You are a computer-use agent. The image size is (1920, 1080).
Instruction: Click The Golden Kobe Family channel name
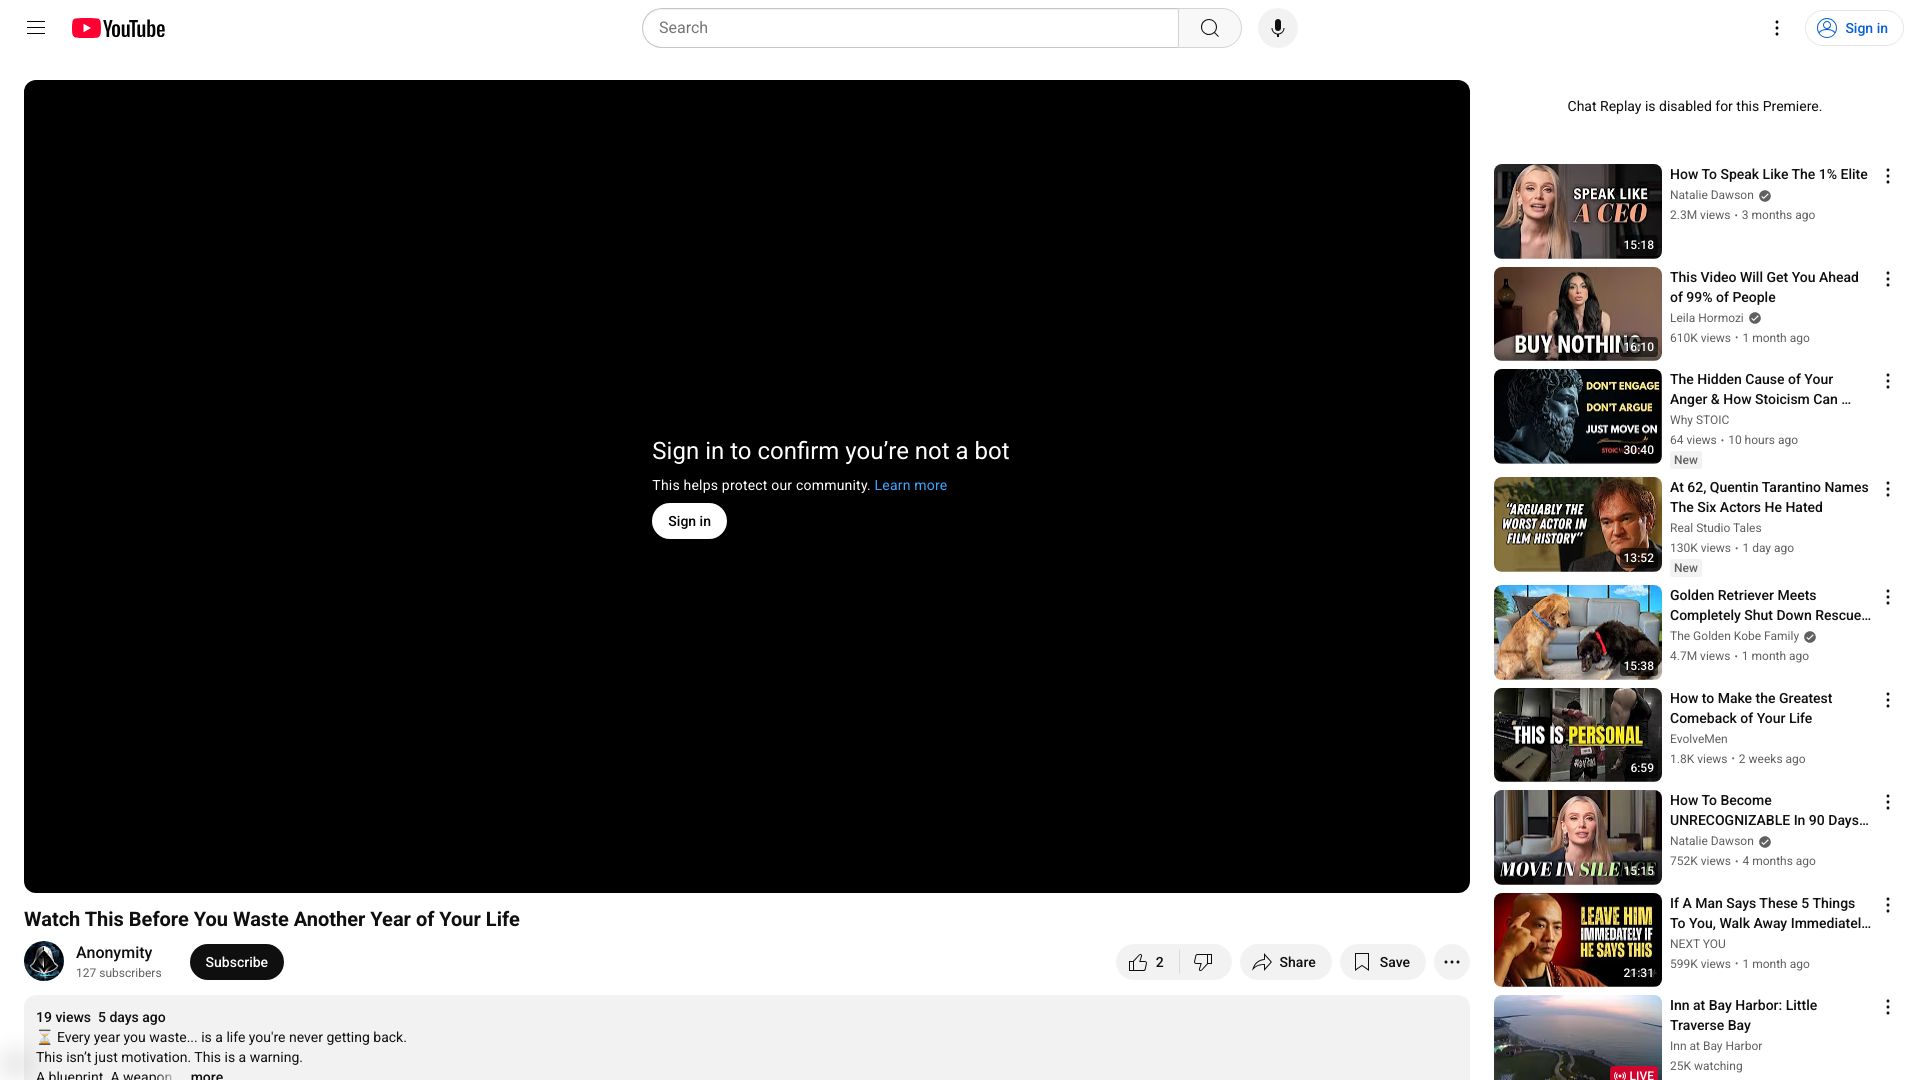coord(1734,636)
